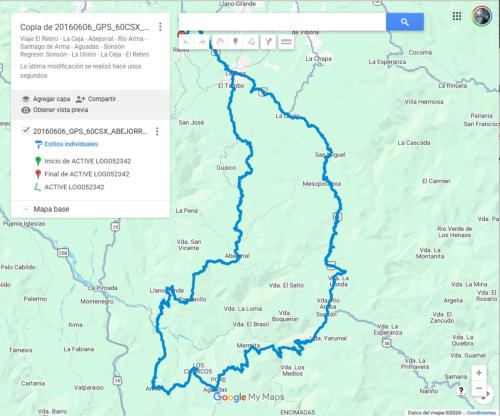Pick the add directions tool
Screen dimensions: 500x416
click(268, 42)
